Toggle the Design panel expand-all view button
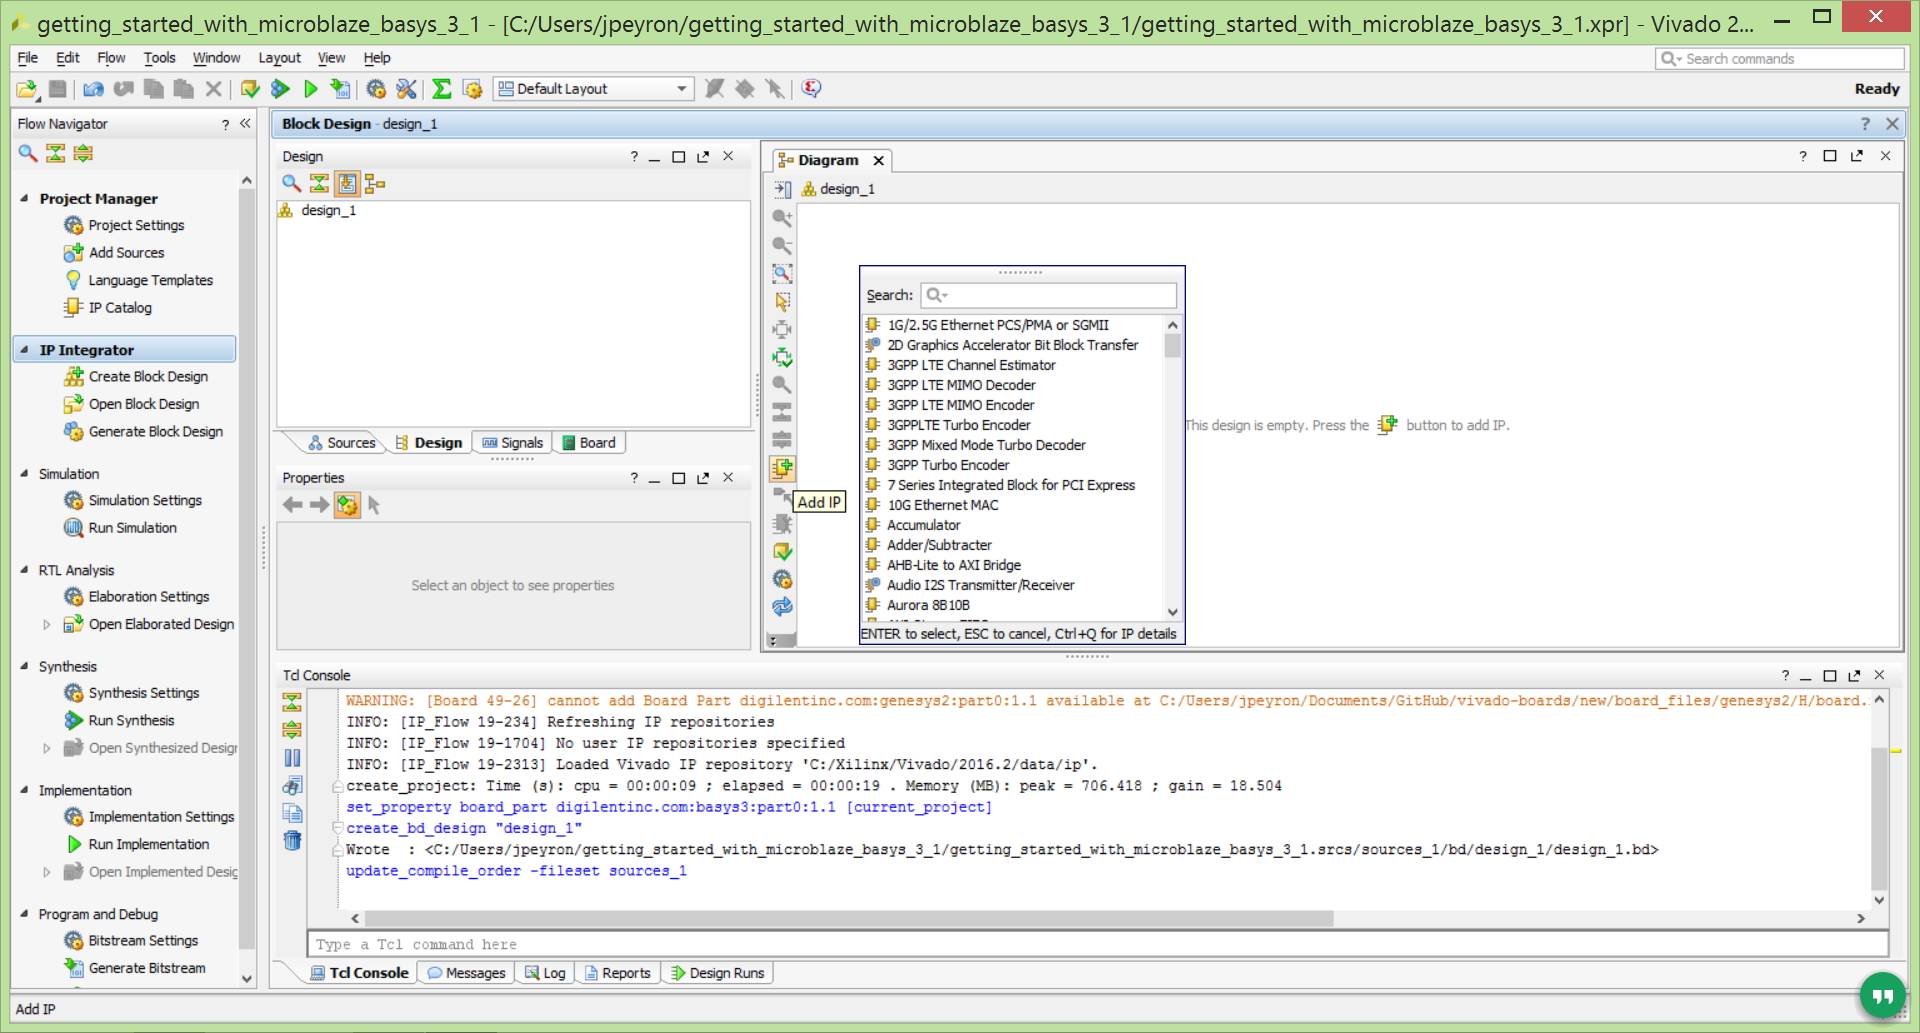 pos(347,183)
